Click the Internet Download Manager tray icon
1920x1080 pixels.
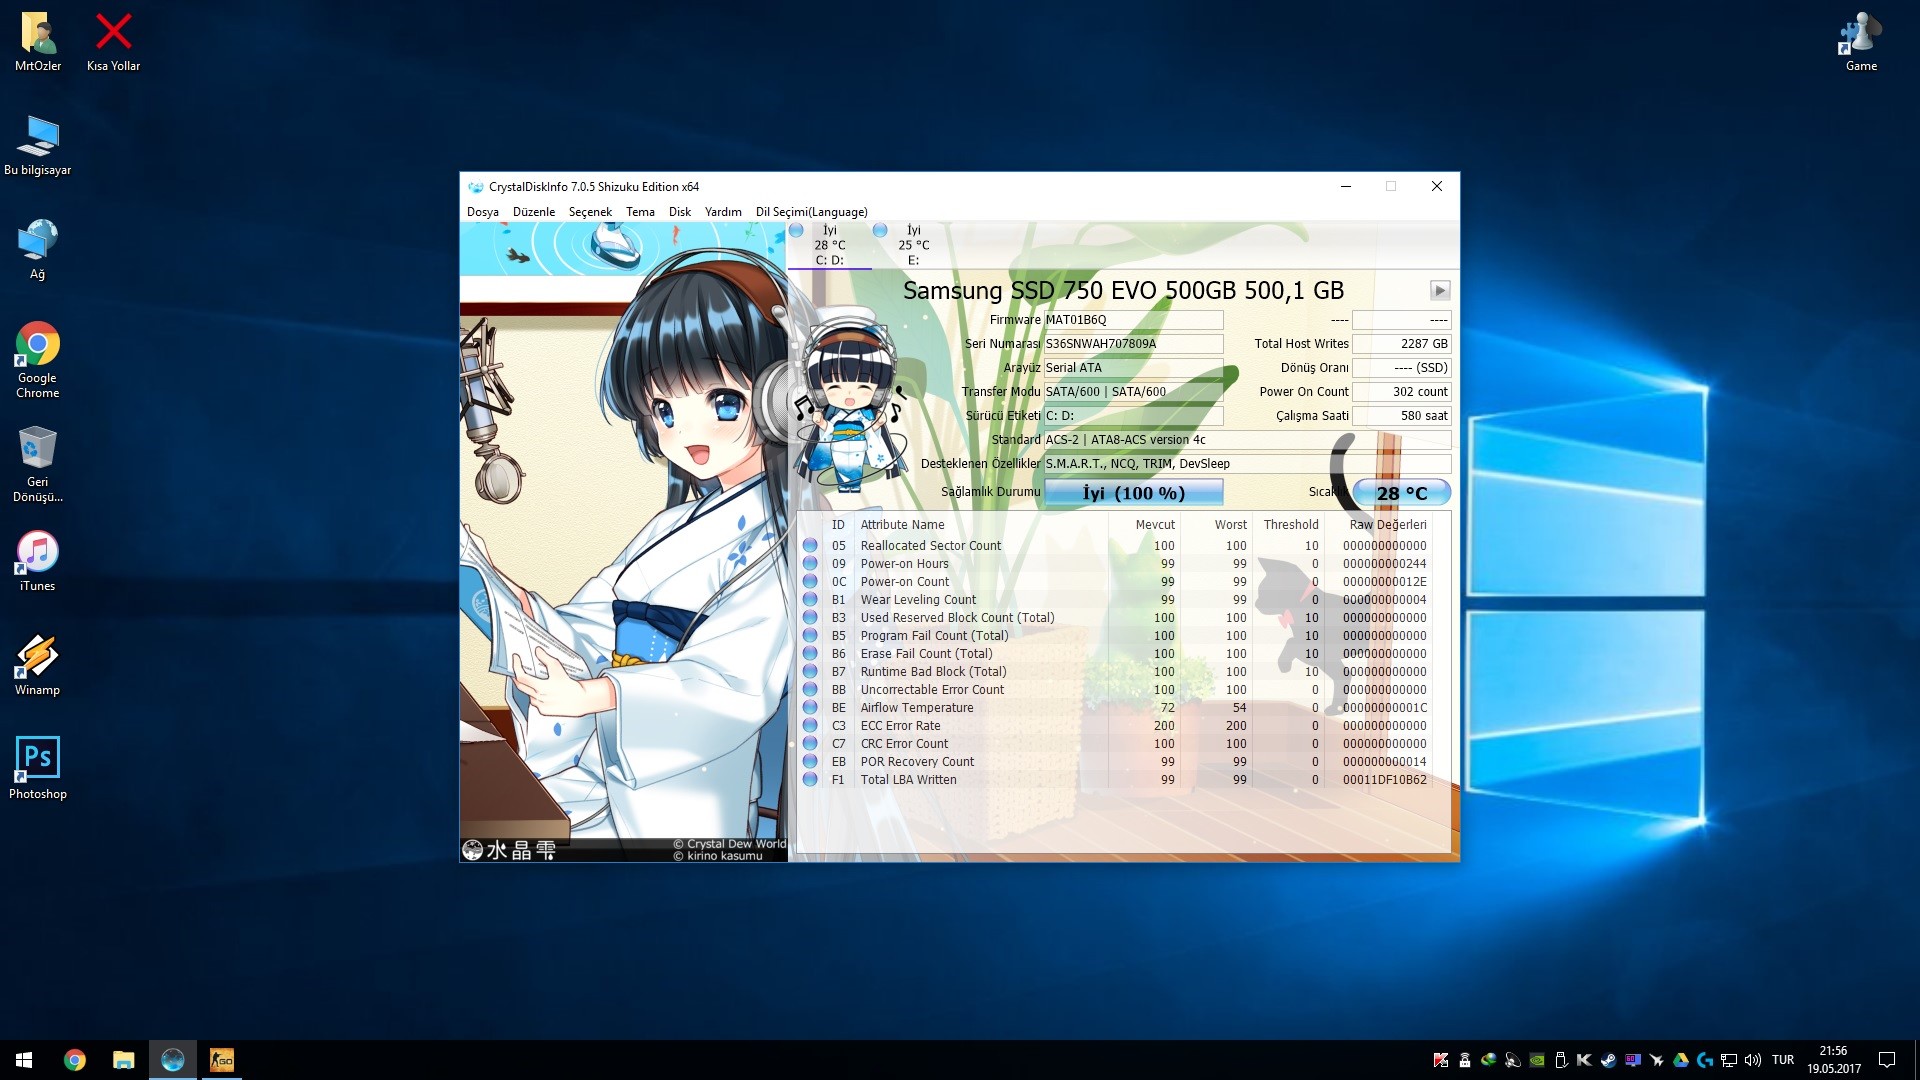click(1488, 1060)
